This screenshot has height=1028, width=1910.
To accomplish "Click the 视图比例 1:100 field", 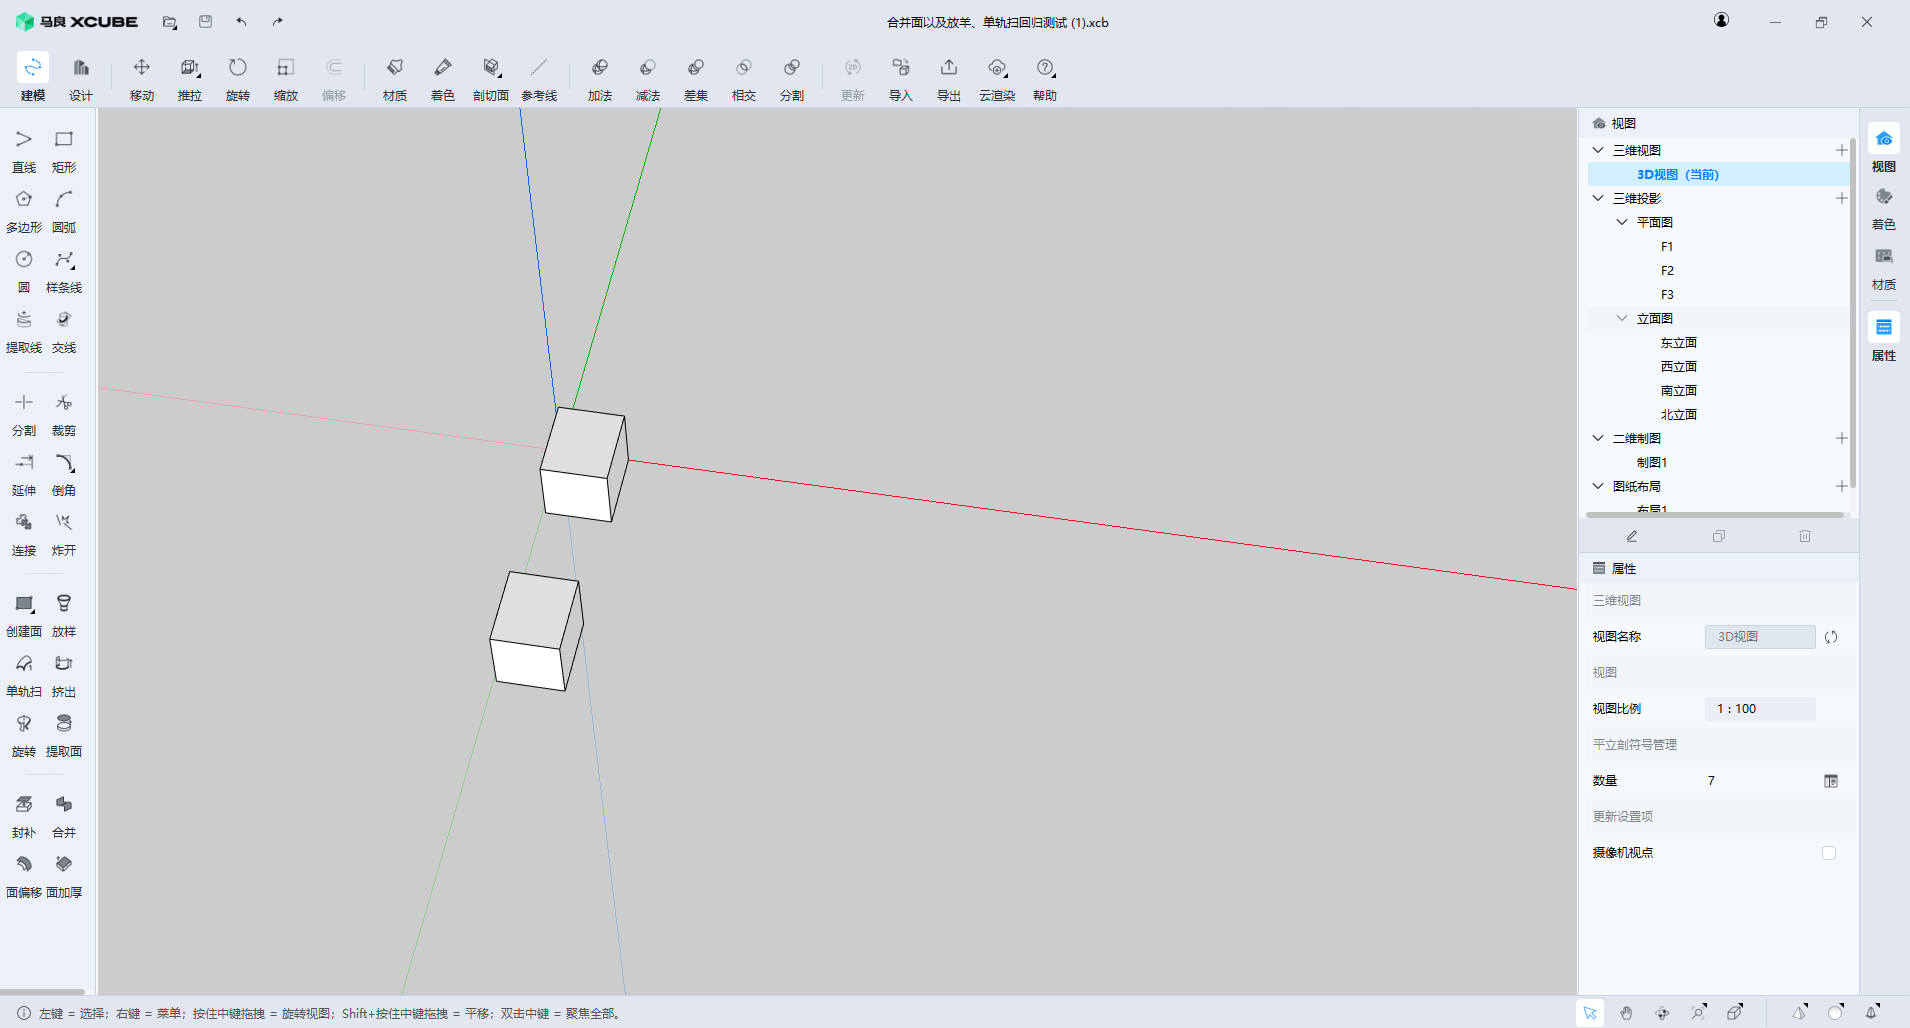I will click(1759, 709).
